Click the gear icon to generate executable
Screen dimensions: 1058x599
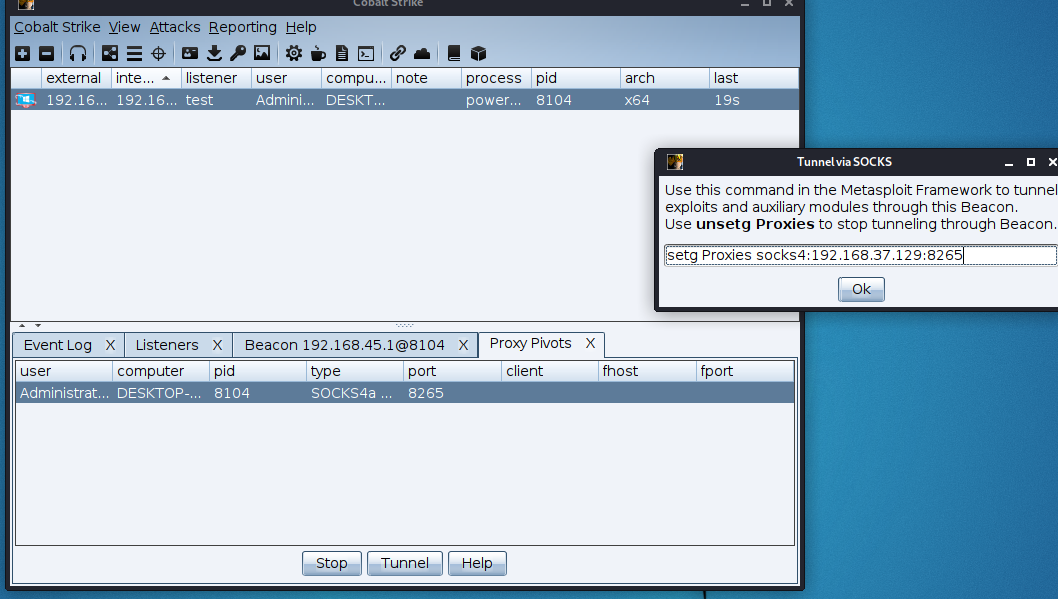pyautogui.click(x=294, y=53)
